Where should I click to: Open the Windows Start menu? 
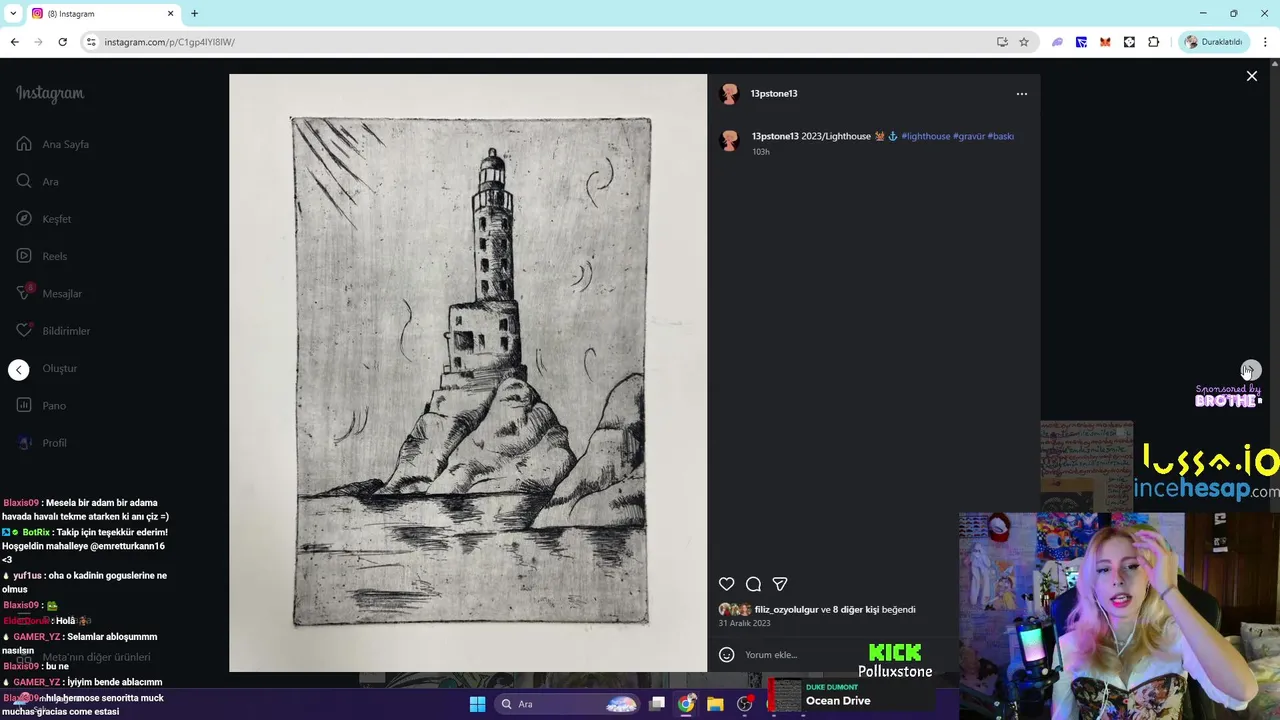tap(477, 704)
